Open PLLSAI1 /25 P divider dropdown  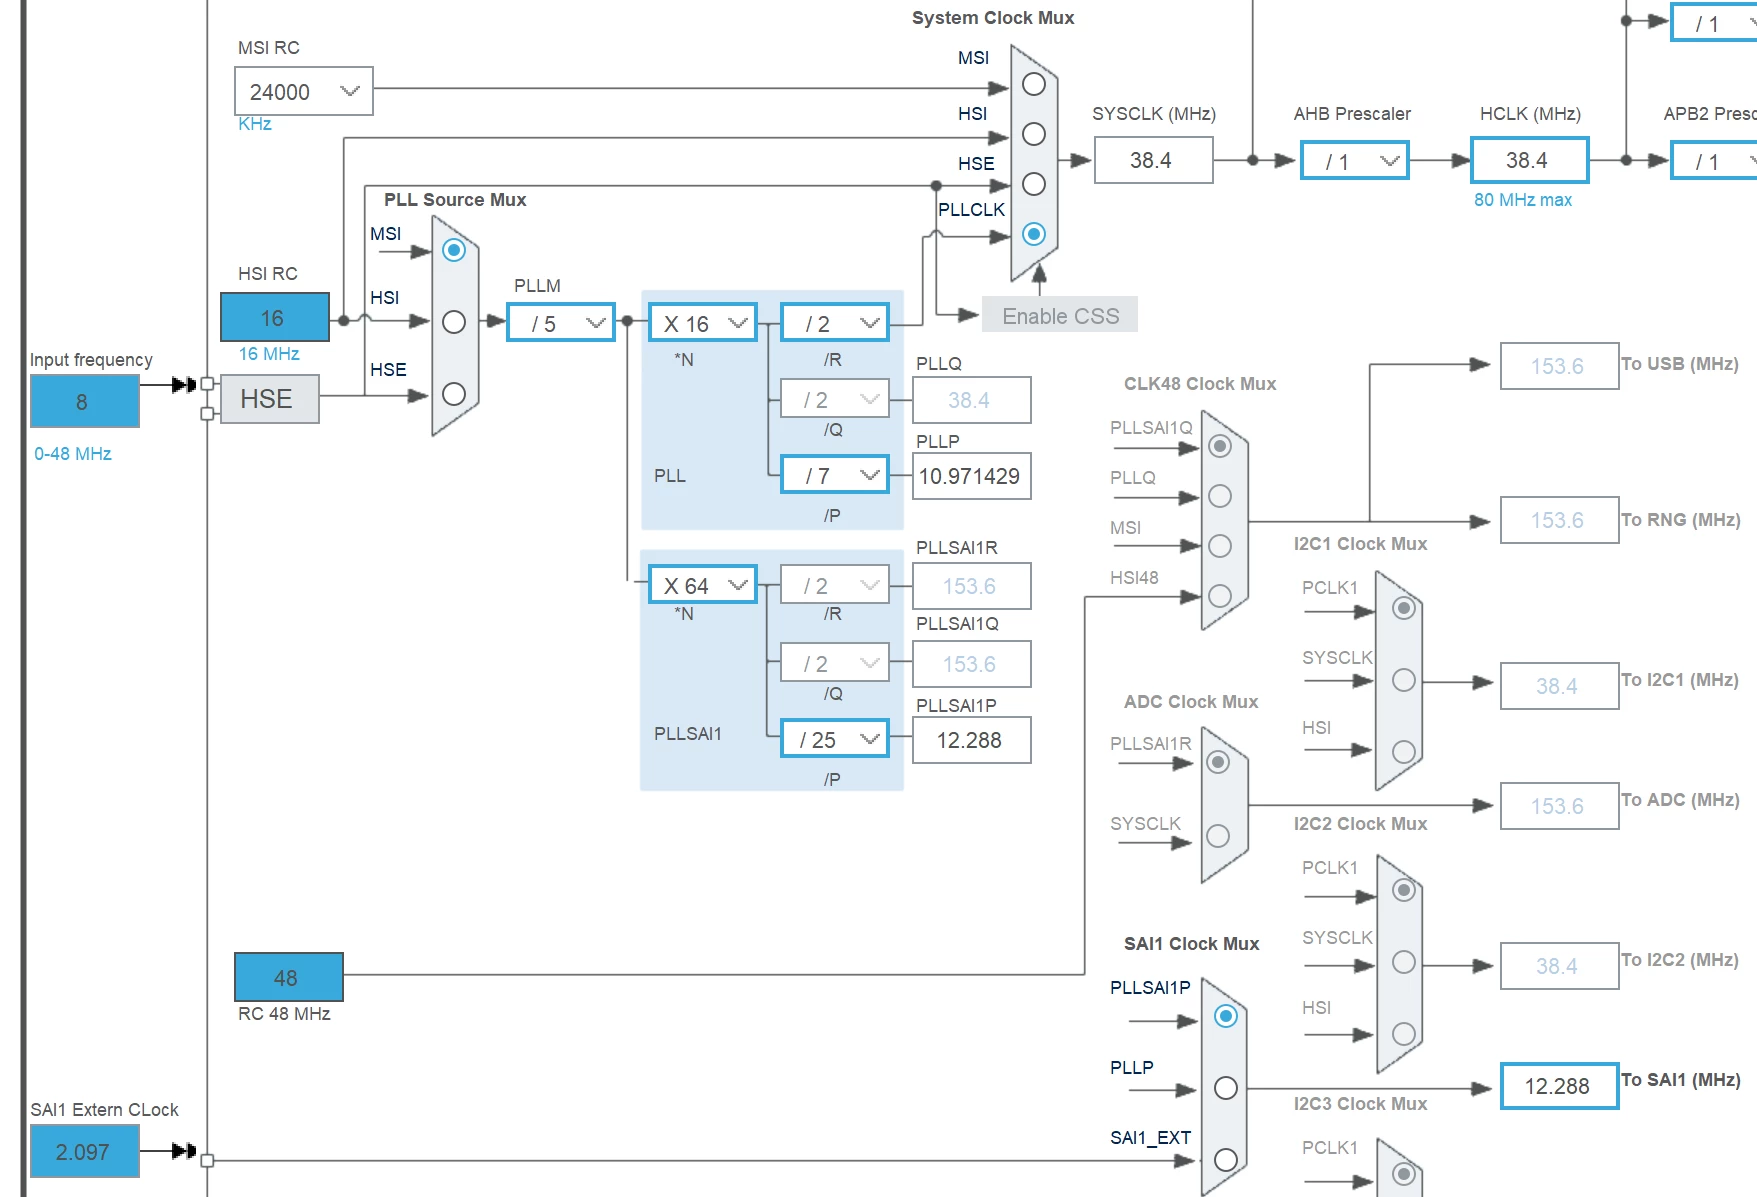(x=835, y=738)
